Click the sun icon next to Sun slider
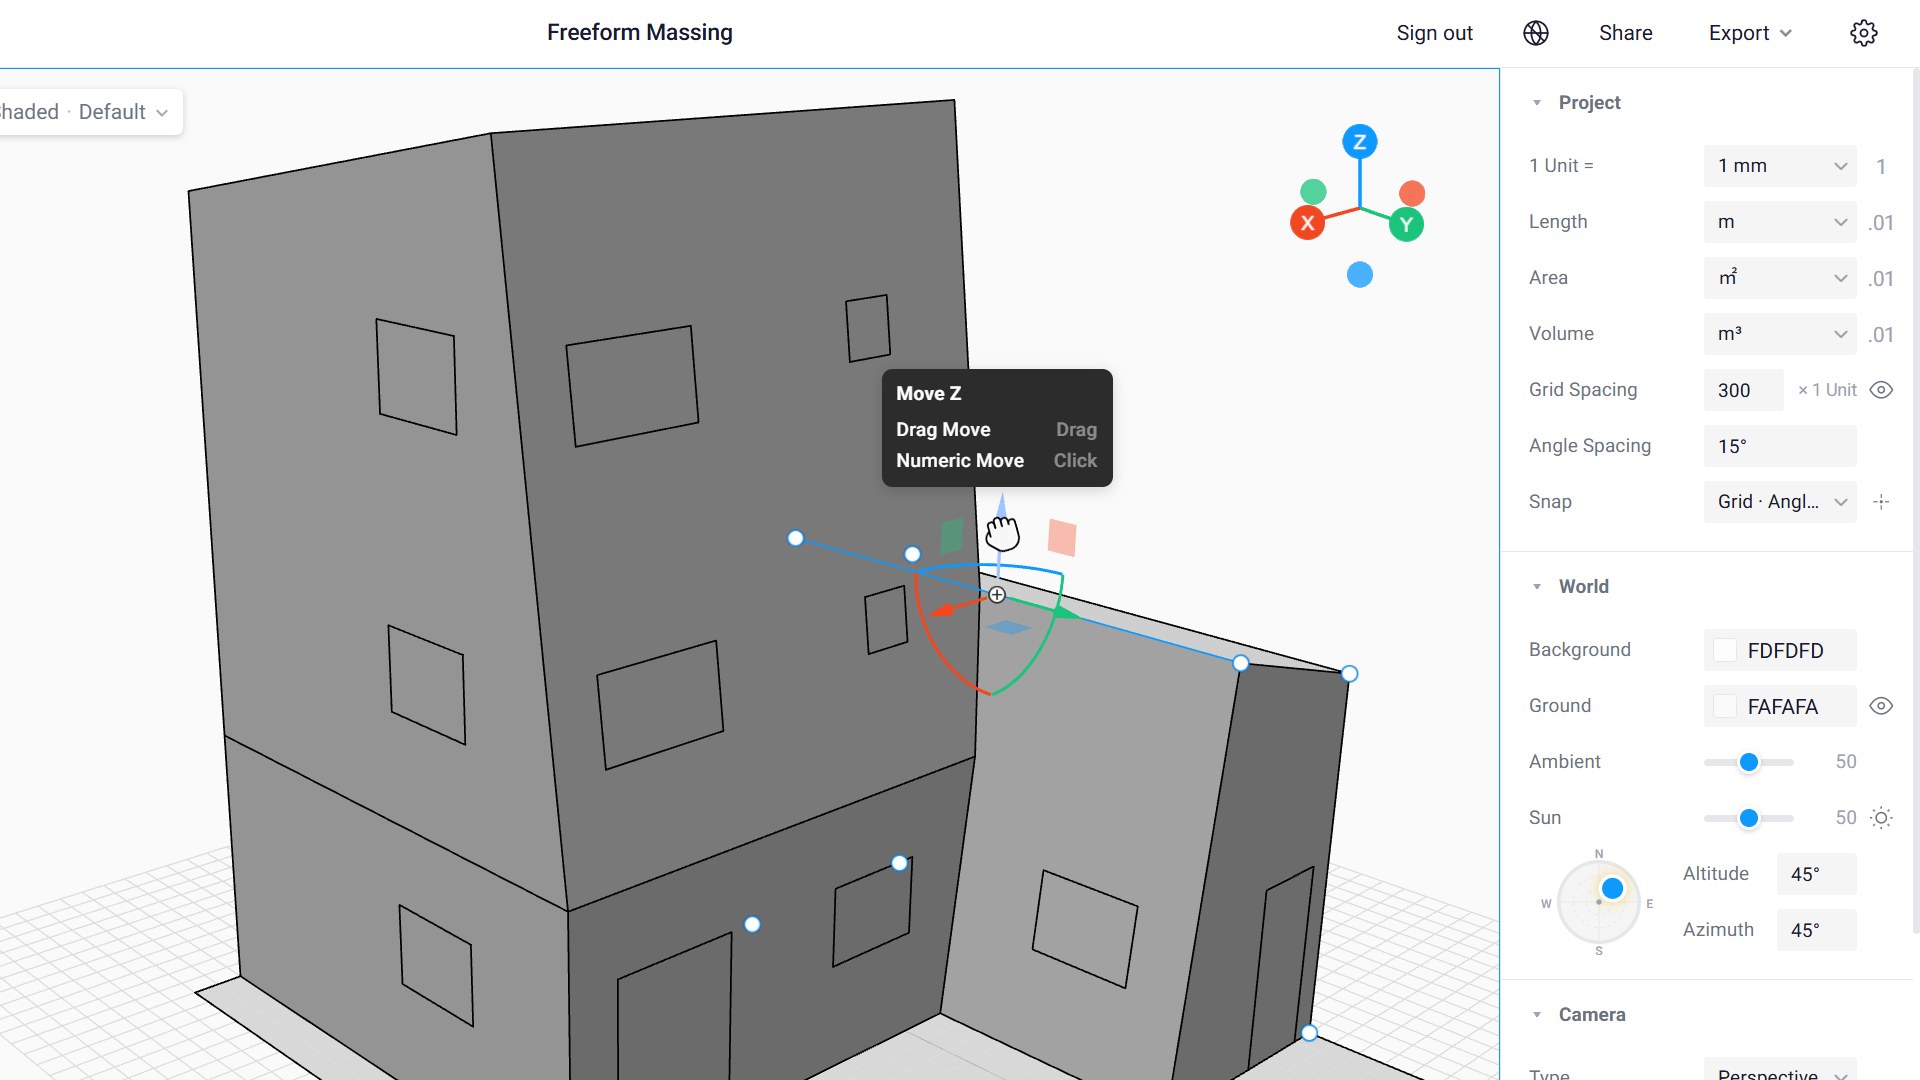The height and width of the screenshot is (1080, 1920). (1881, 818)
